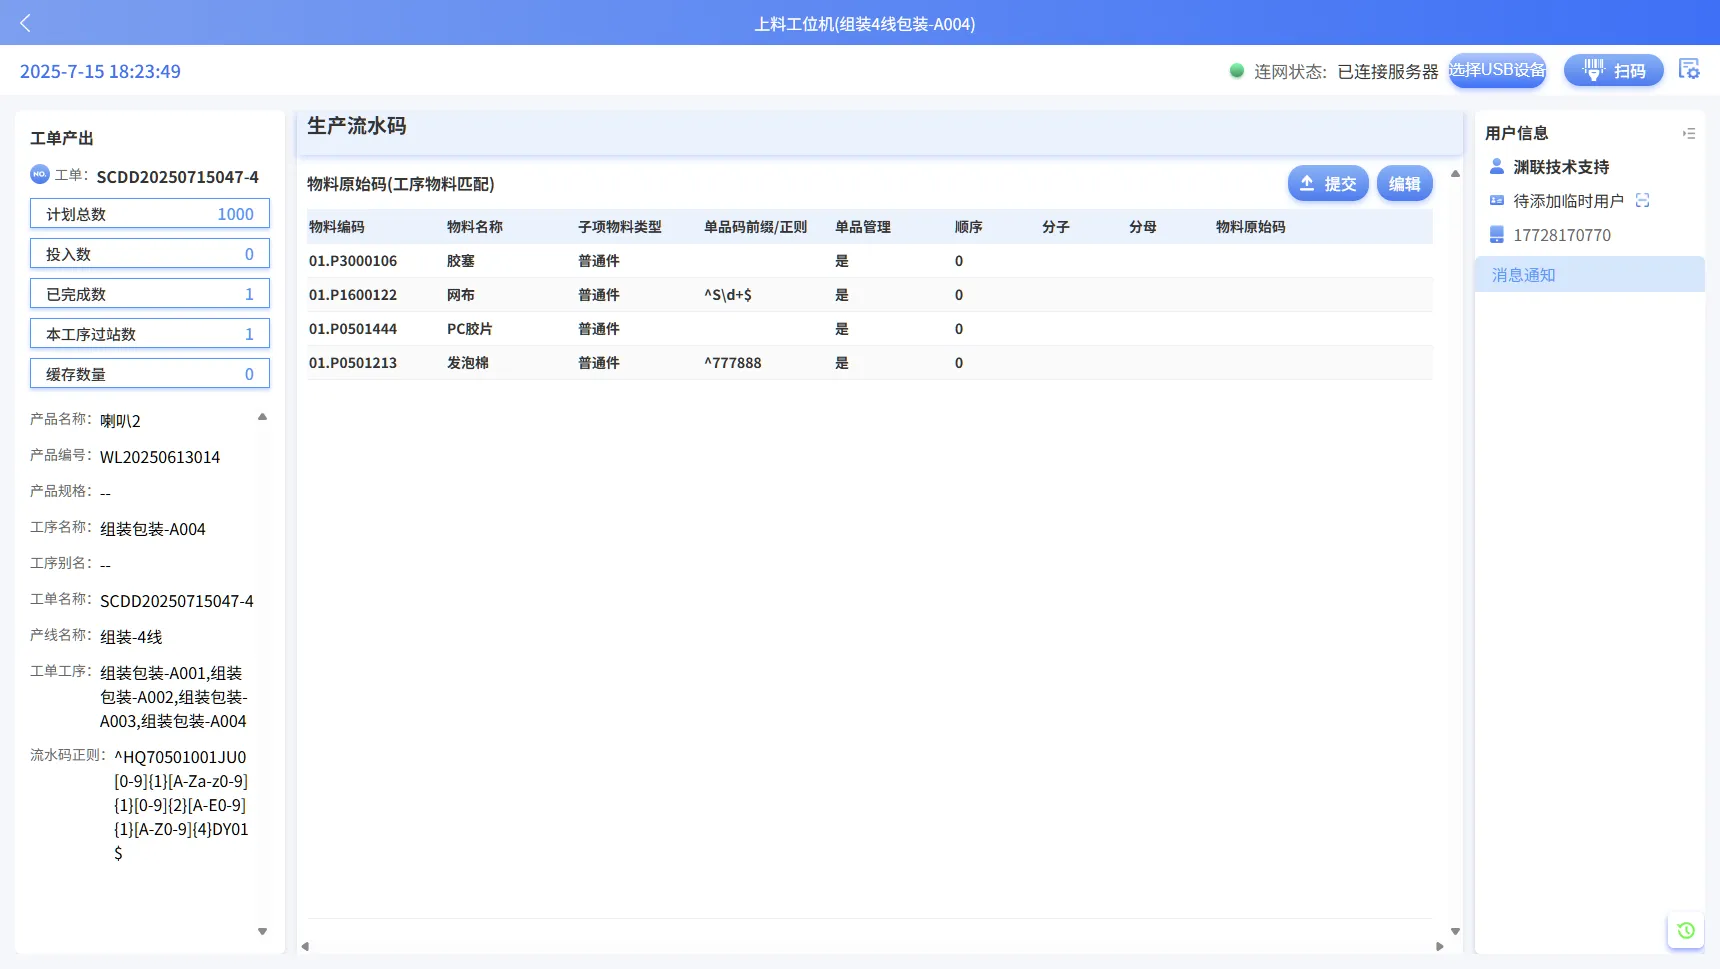Open the 消息通知 tab
The image size is (1720, 969).
point(1589,275)
